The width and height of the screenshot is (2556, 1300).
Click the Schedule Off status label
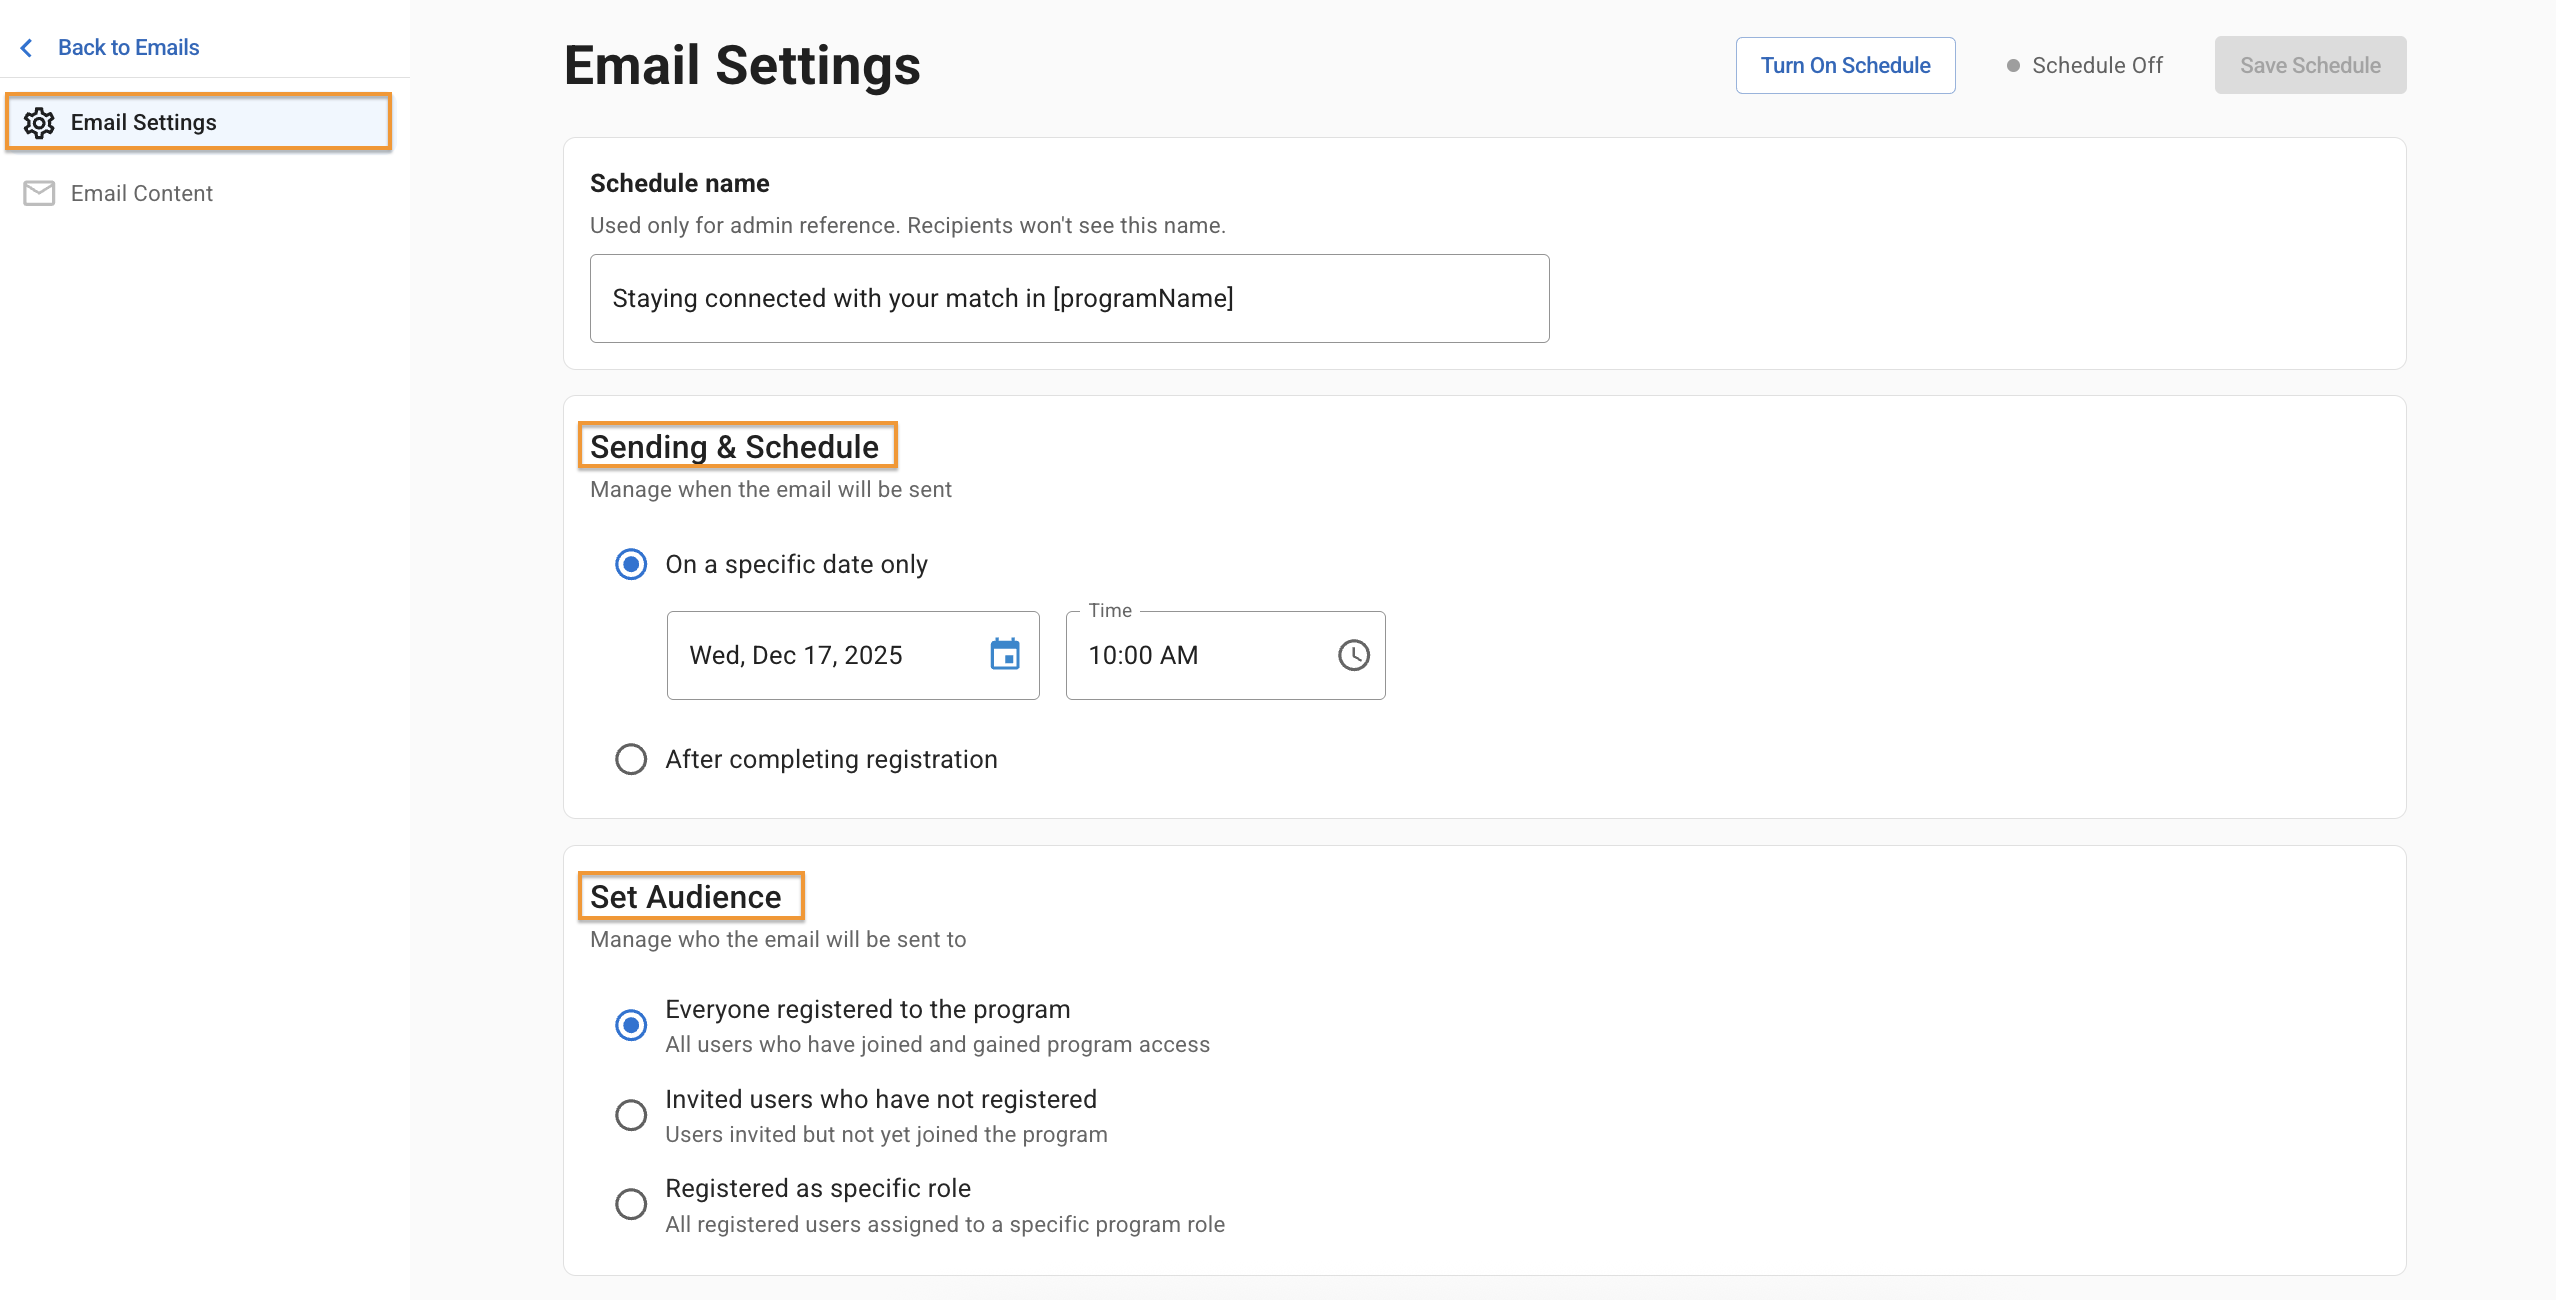[x=2097, y=66]
